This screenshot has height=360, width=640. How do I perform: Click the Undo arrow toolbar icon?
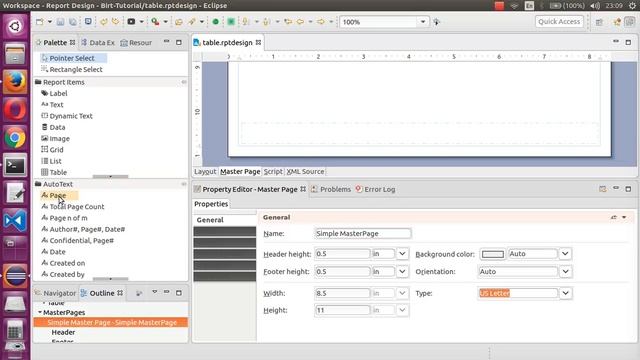[x=103, y=22]
